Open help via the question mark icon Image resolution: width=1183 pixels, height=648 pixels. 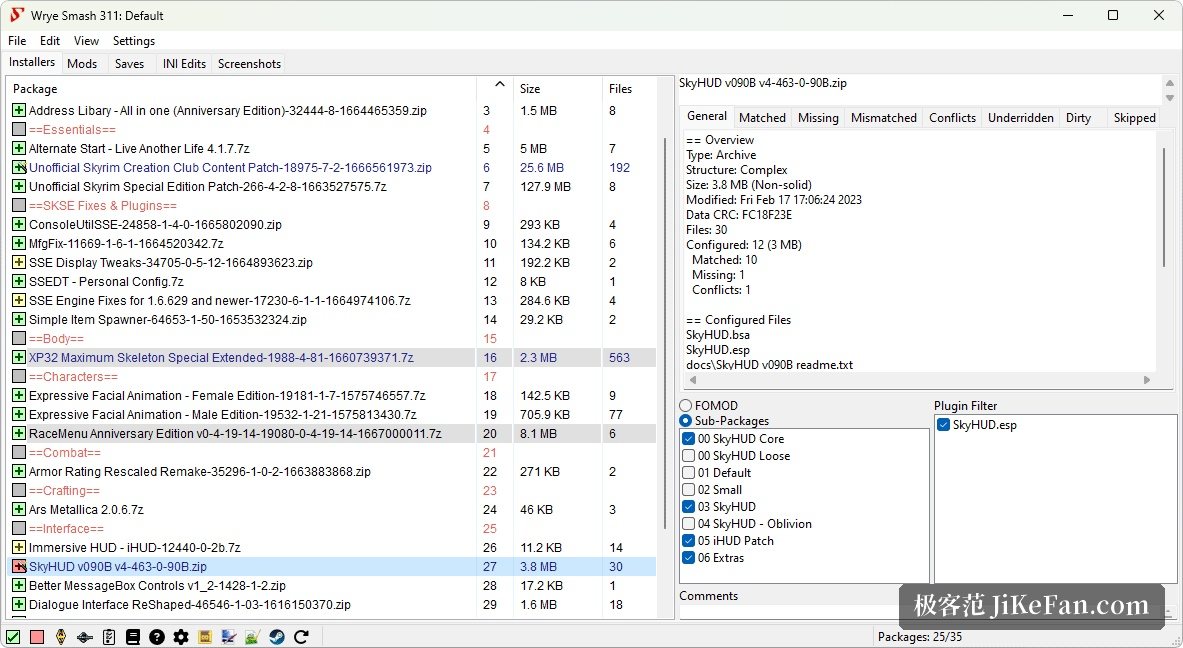pyautogui.click(x=157, y=637)
